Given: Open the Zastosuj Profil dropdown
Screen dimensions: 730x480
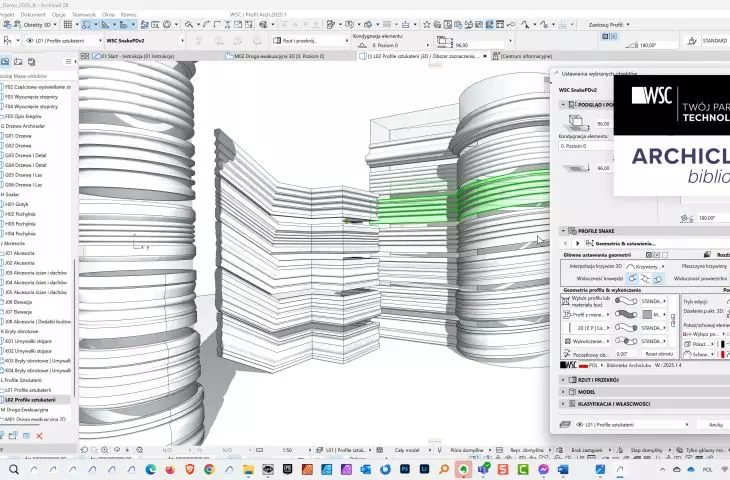Looking at the screenshot, I should point(608,25).
